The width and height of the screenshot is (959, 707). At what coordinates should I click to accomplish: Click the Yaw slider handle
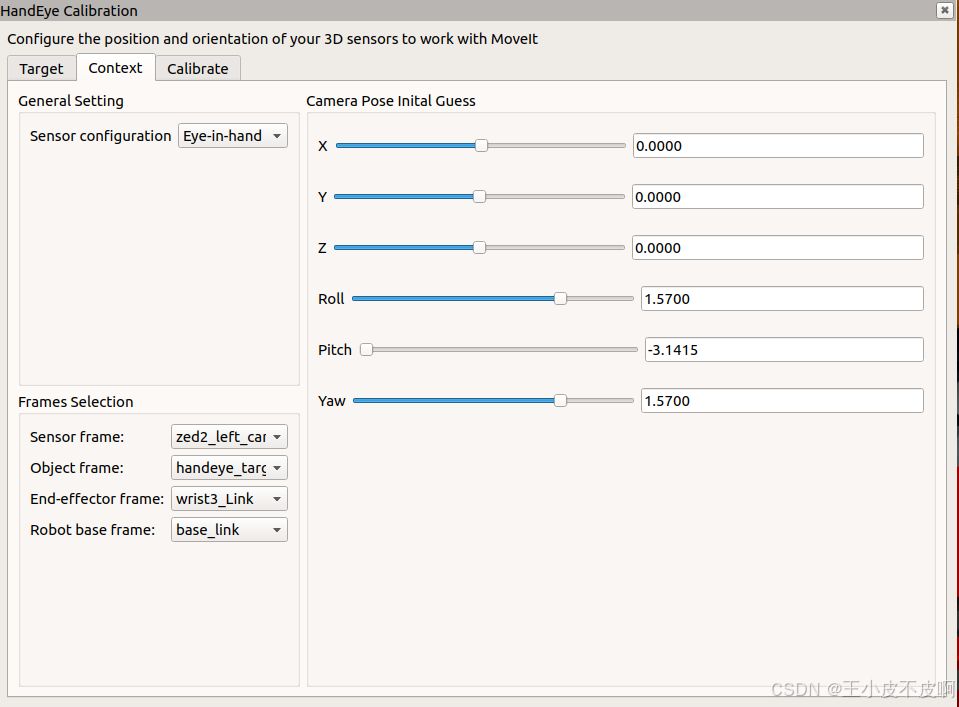click(560, 401)
